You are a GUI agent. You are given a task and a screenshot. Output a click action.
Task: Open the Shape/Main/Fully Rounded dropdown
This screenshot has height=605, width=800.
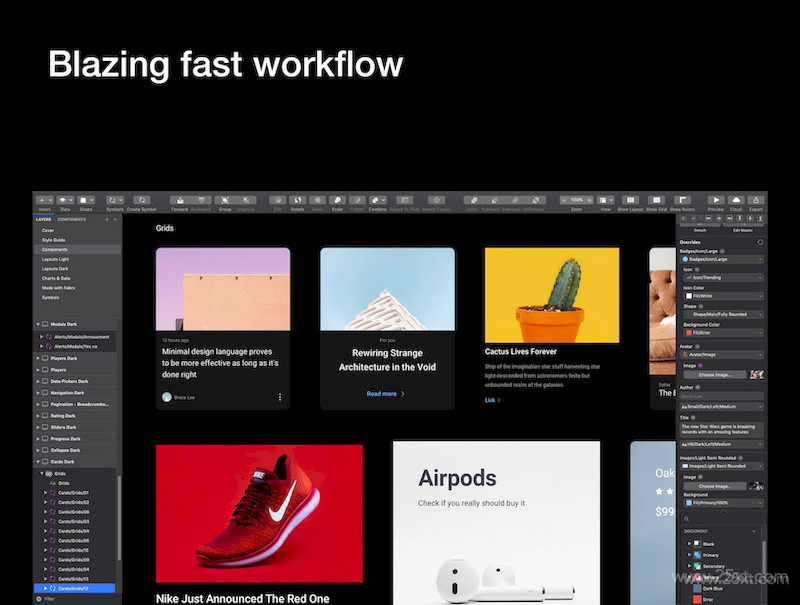(723, 314)
